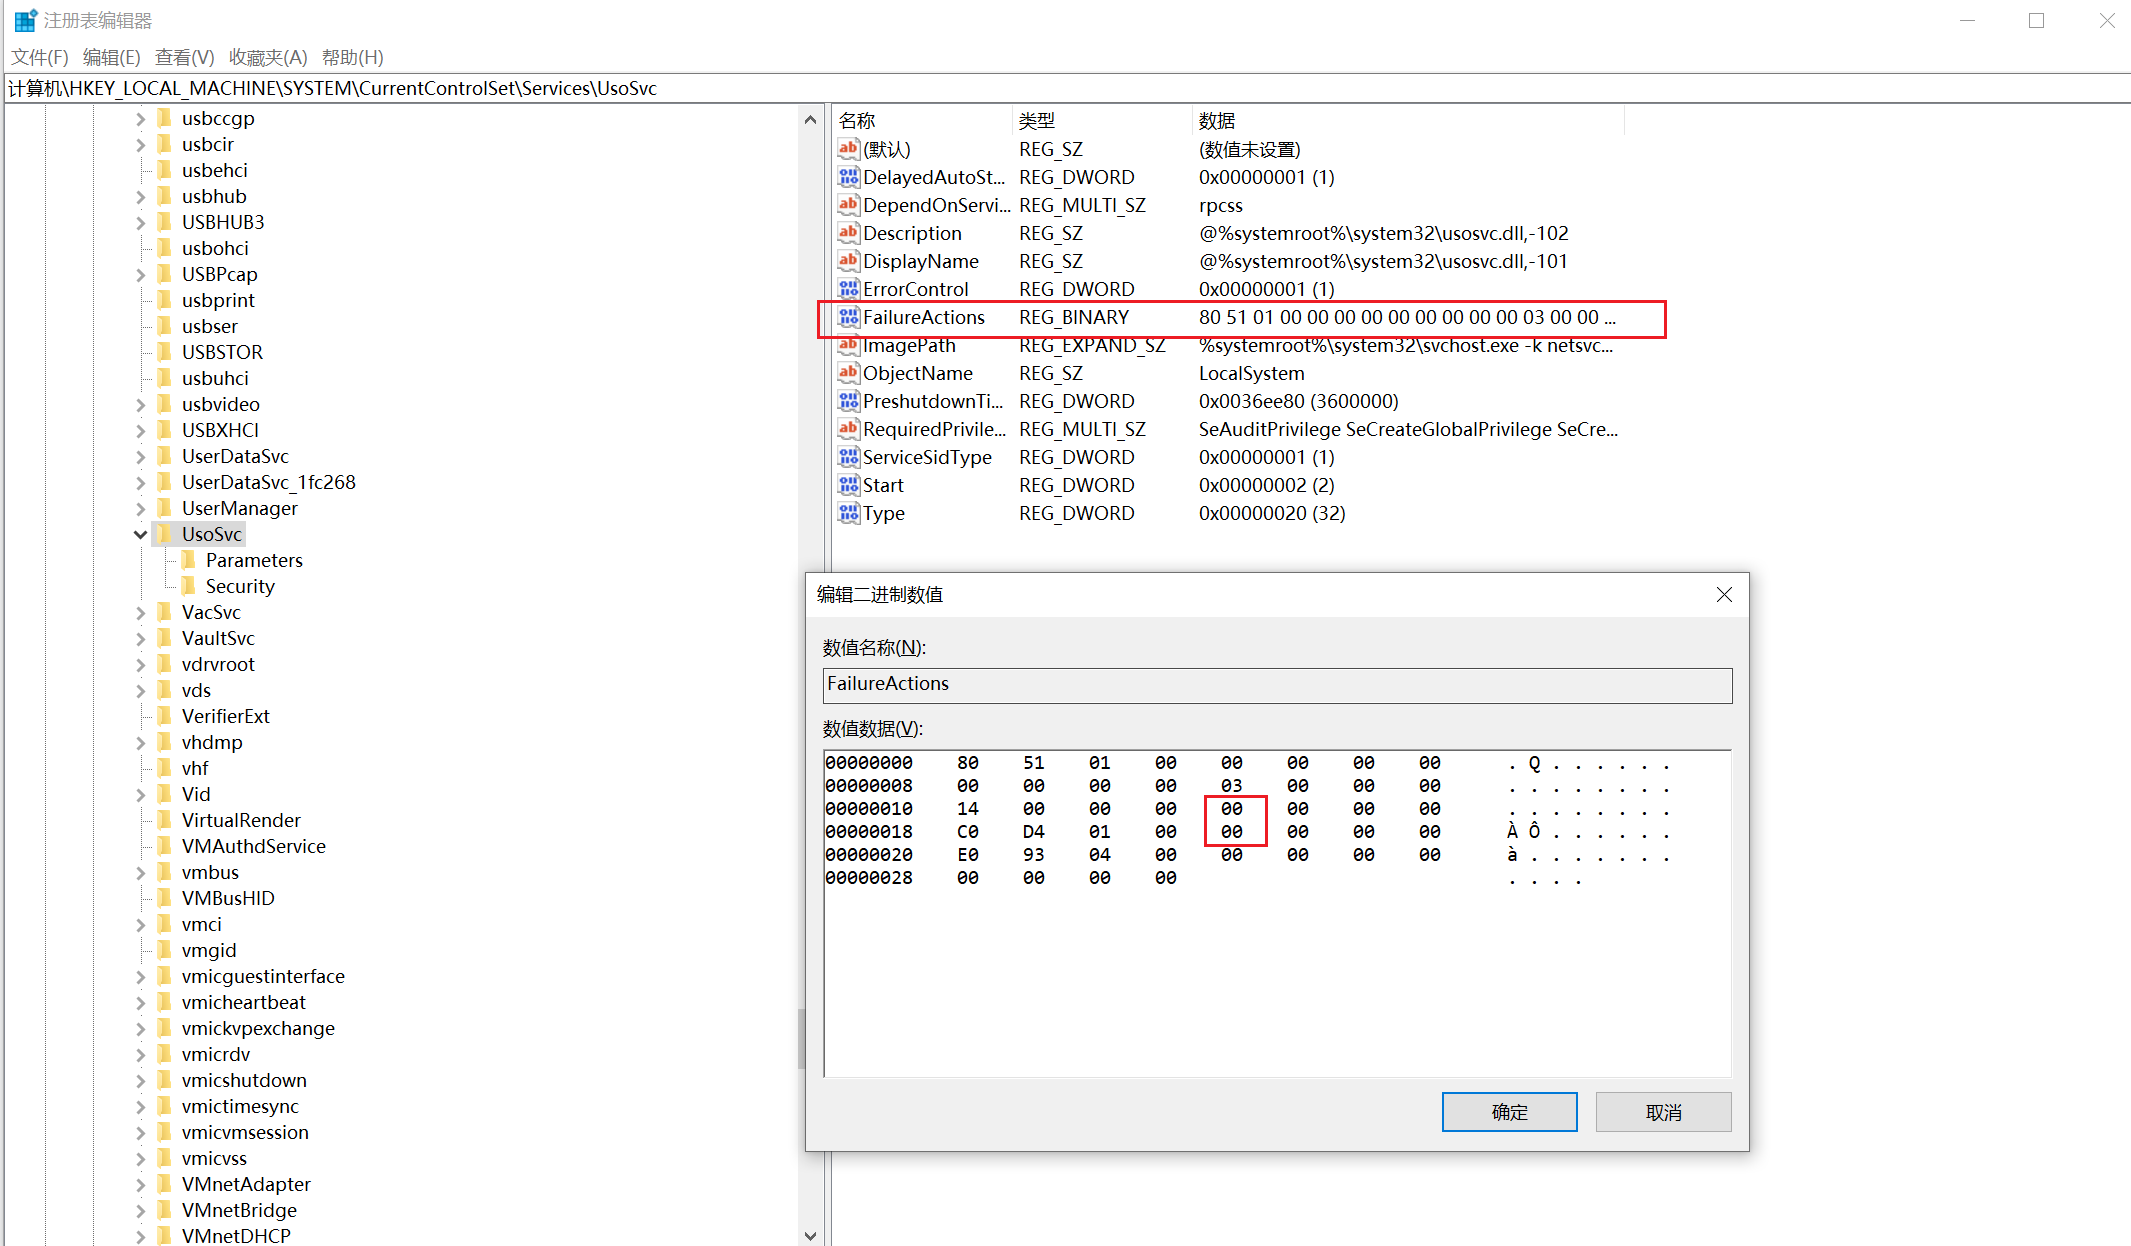The height and width of the screenshot is (1246, 2131).
Task: Click the Security subkey folder icon
Action: pos(189,585)
